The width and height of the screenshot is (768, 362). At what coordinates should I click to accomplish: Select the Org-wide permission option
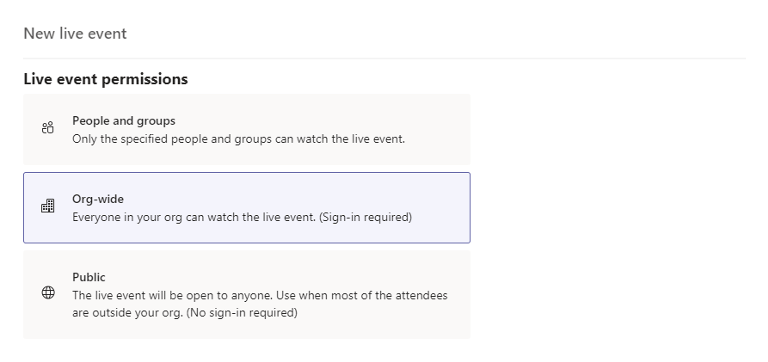click(x=246, y=208)
